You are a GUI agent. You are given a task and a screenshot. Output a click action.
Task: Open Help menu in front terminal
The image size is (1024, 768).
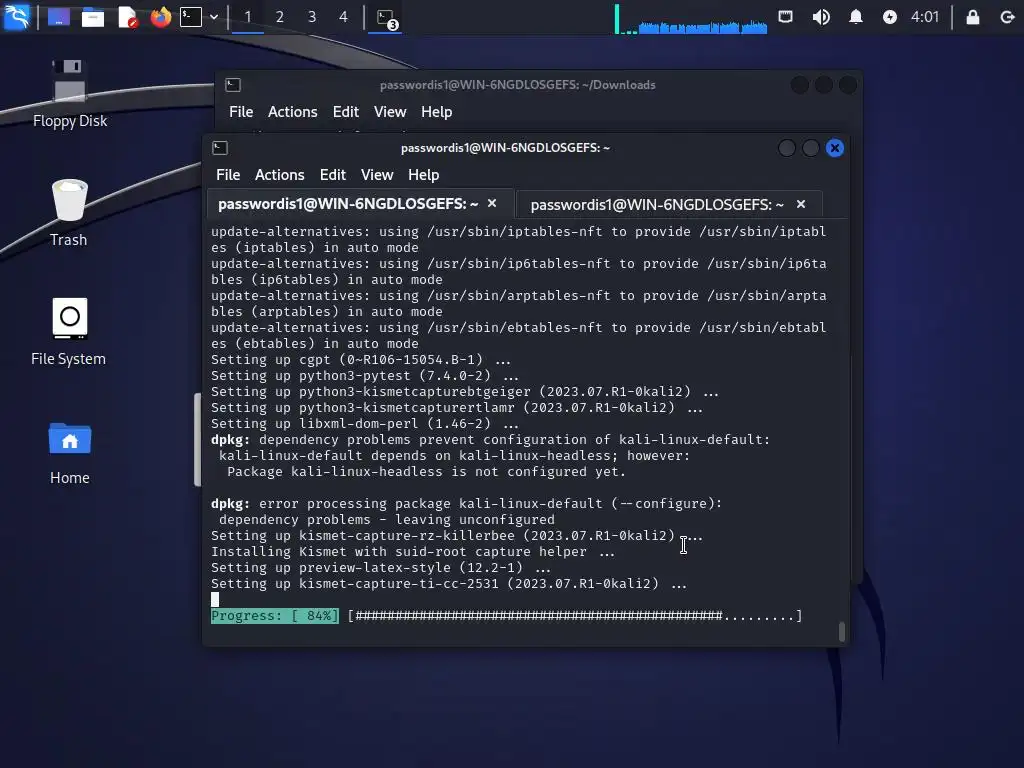423,175
